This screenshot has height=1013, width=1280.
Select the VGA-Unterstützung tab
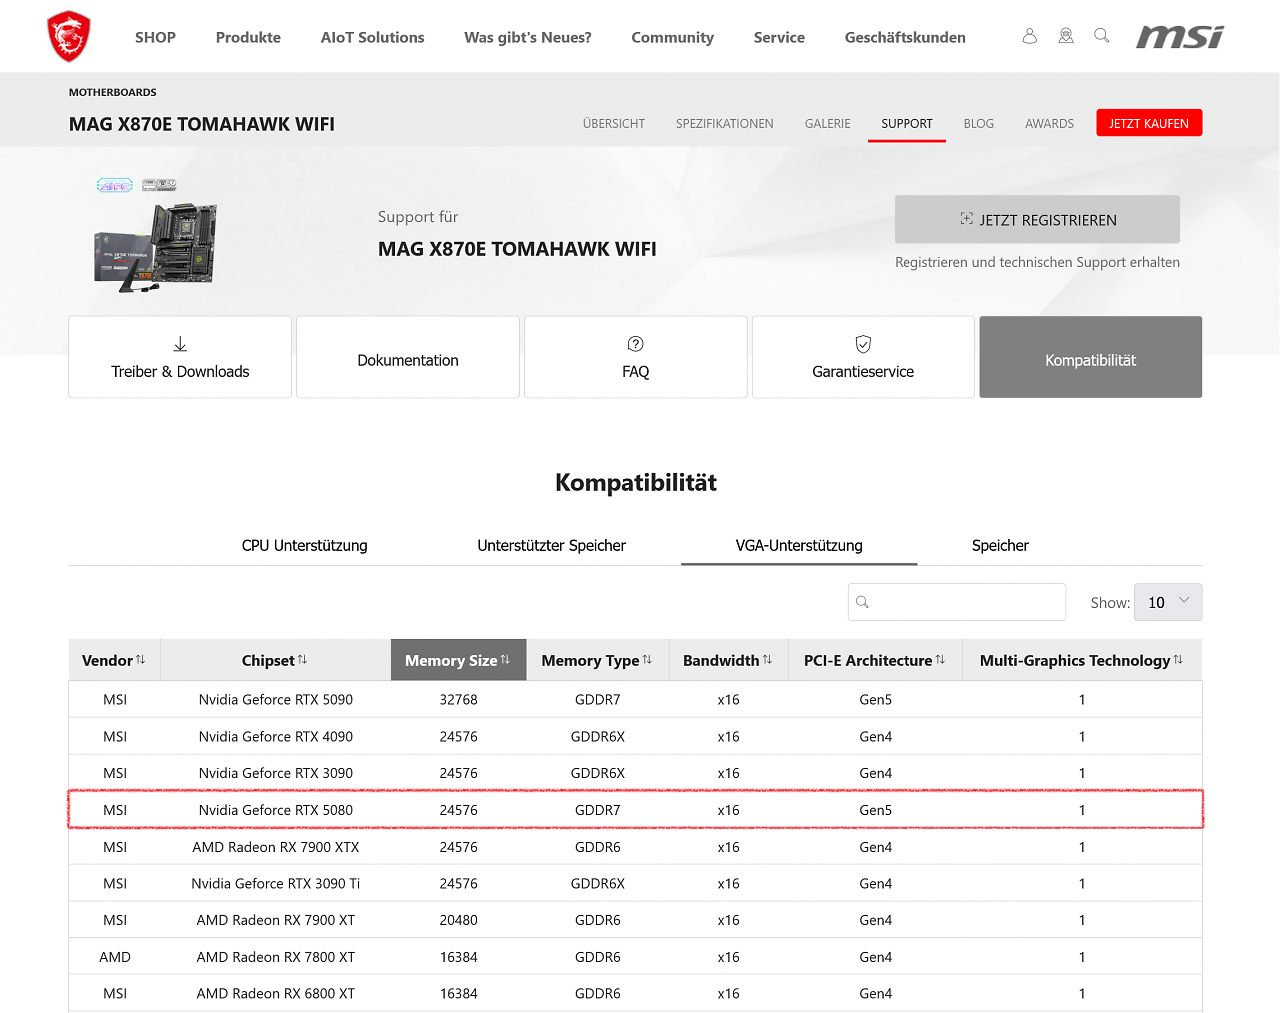(799, 545)
